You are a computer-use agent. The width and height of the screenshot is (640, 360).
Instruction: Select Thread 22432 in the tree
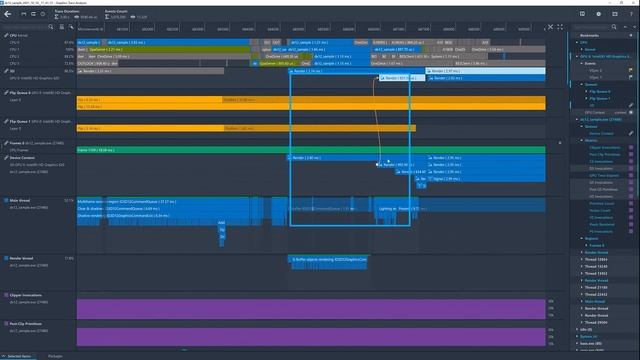pyautogui.click(x=596, y=294)
